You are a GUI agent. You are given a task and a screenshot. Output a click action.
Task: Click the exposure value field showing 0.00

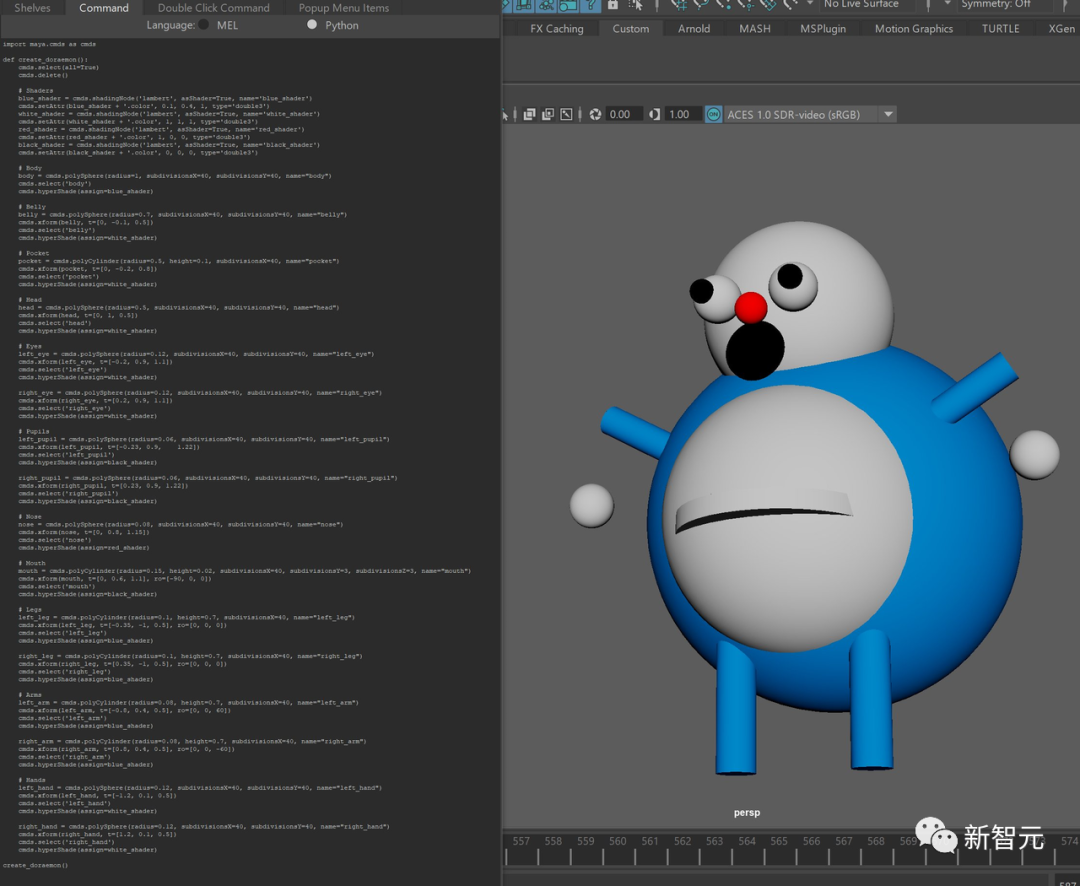pyautogui.click(x=620, y=114)
